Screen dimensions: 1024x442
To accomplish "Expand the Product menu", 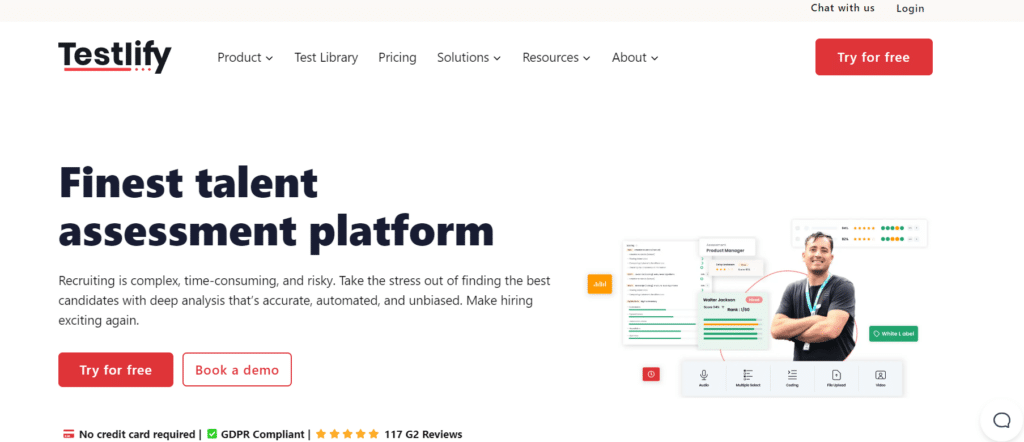I will (x=246, y=57).
